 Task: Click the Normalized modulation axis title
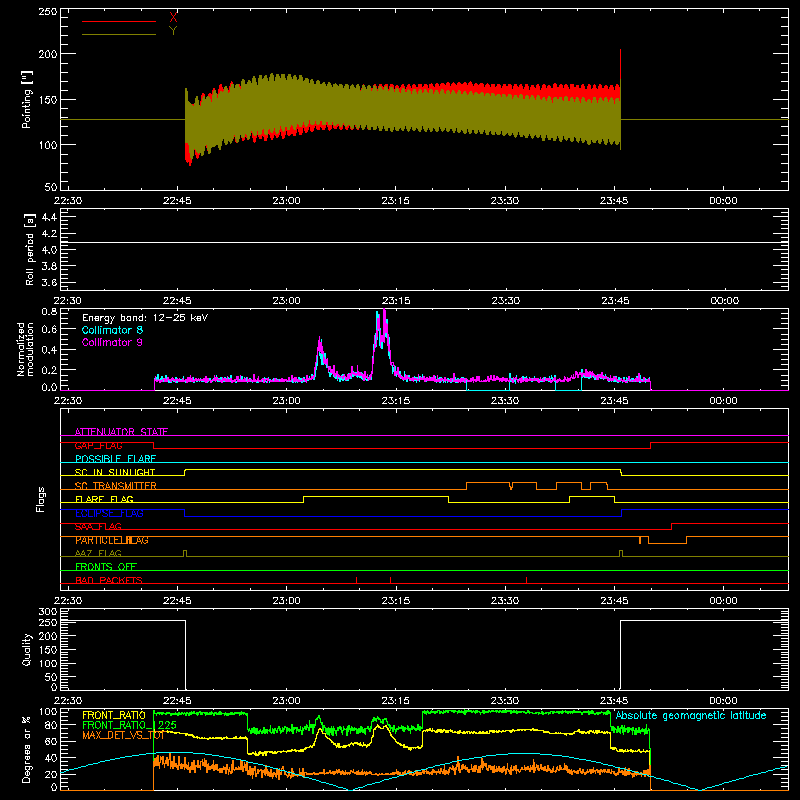(x=25, y=349)
